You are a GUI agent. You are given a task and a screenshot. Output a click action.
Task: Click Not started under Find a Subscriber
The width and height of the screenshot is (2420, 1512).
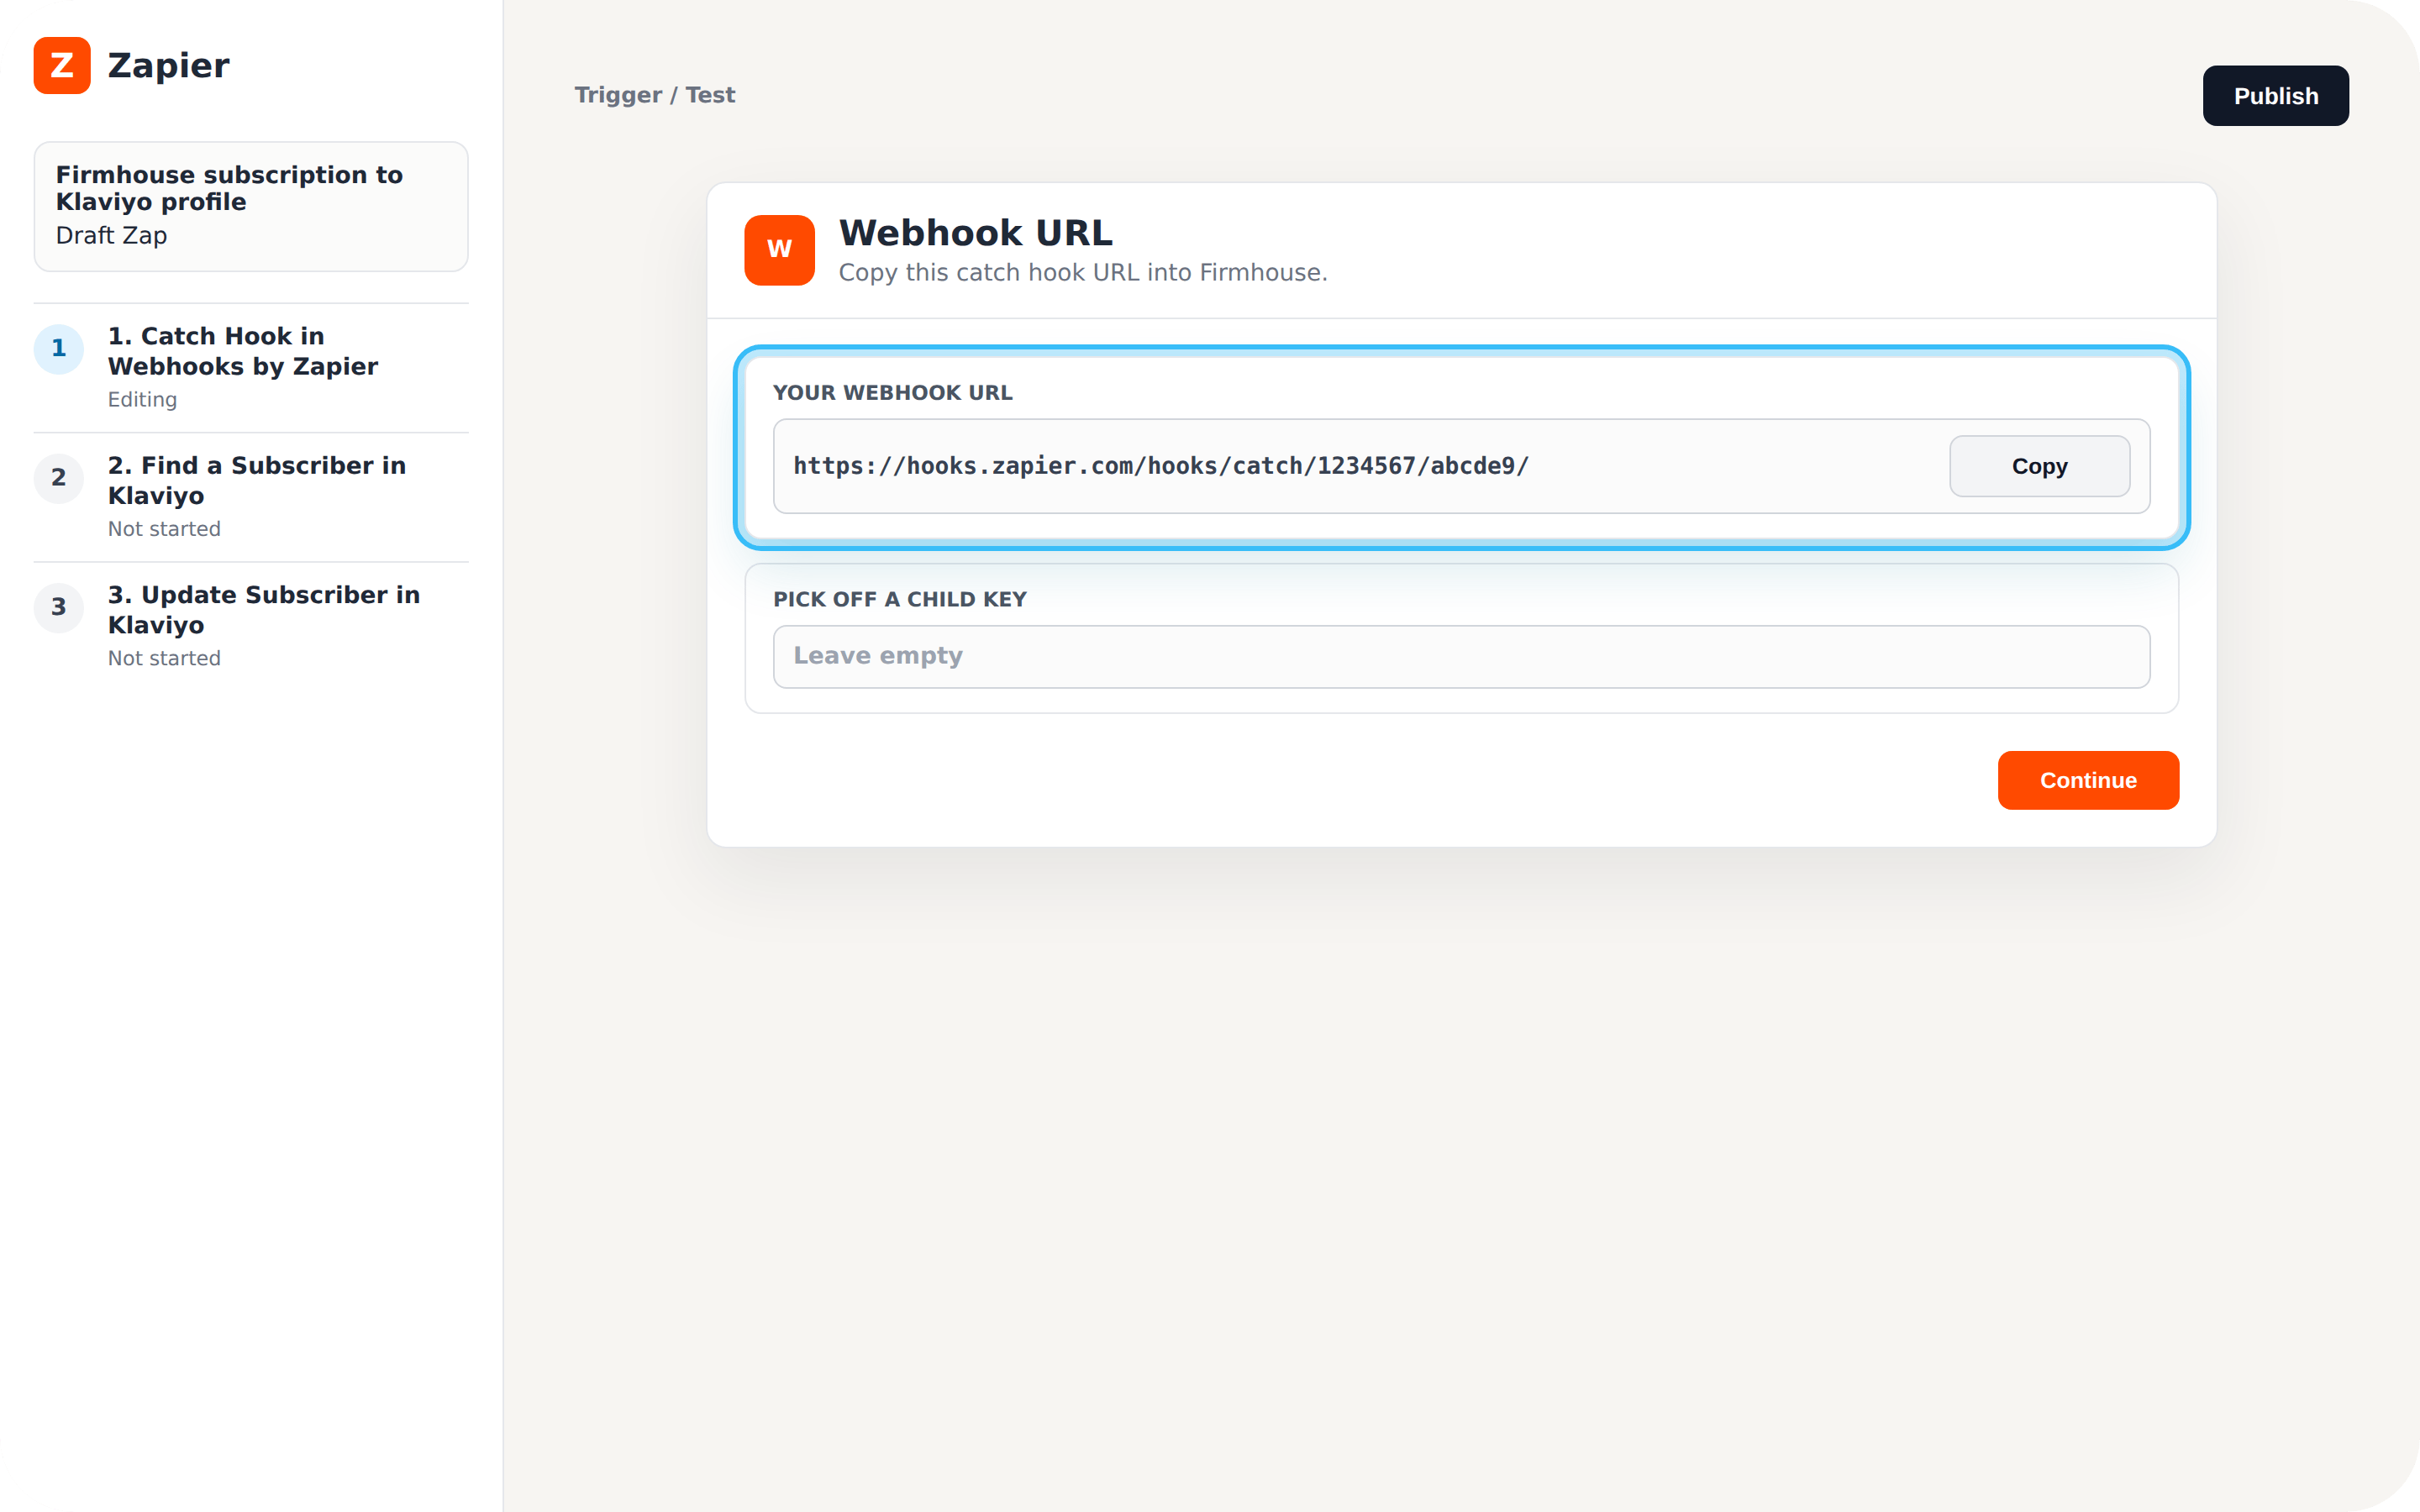coord(164,529)
